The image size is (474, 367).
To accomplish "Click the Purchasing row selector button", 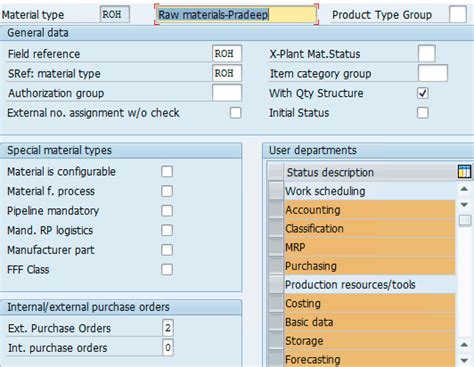I will click(276, 266).
